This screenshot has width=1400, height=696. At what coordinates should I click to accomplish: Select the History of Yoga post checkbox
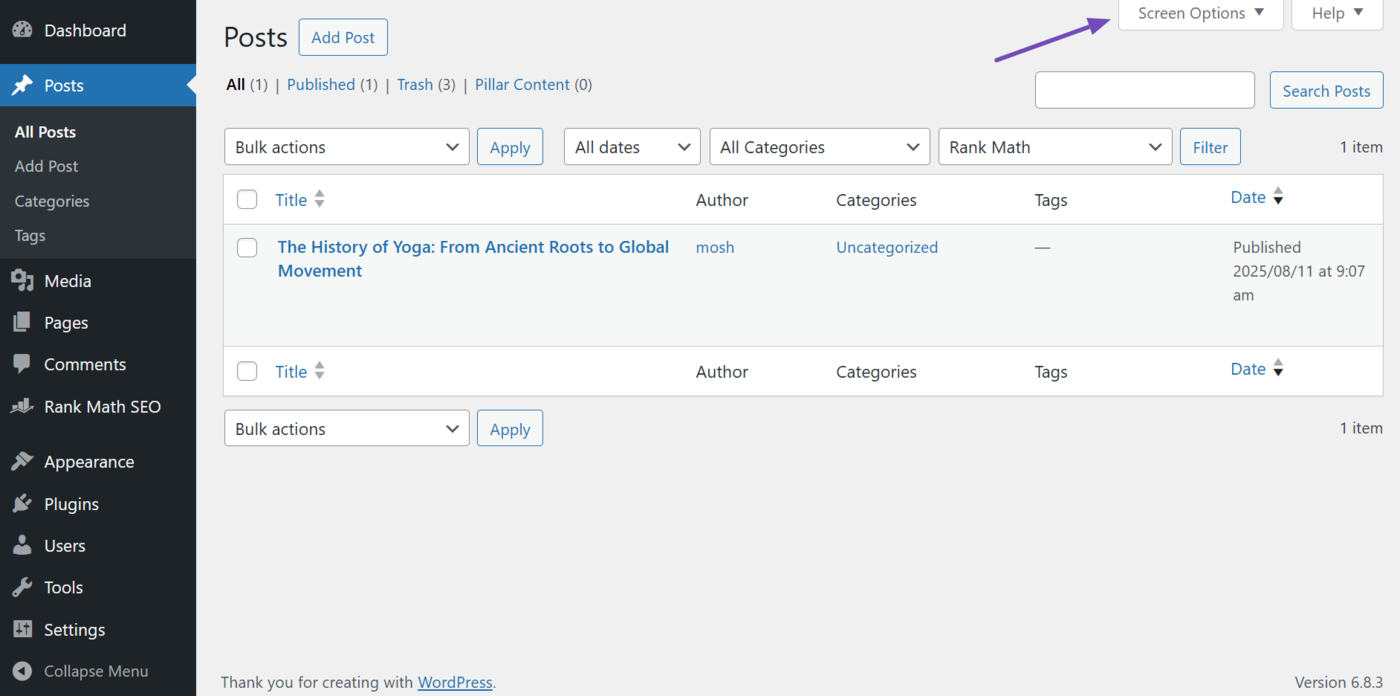pyautogui.click(x=247, y=247)
